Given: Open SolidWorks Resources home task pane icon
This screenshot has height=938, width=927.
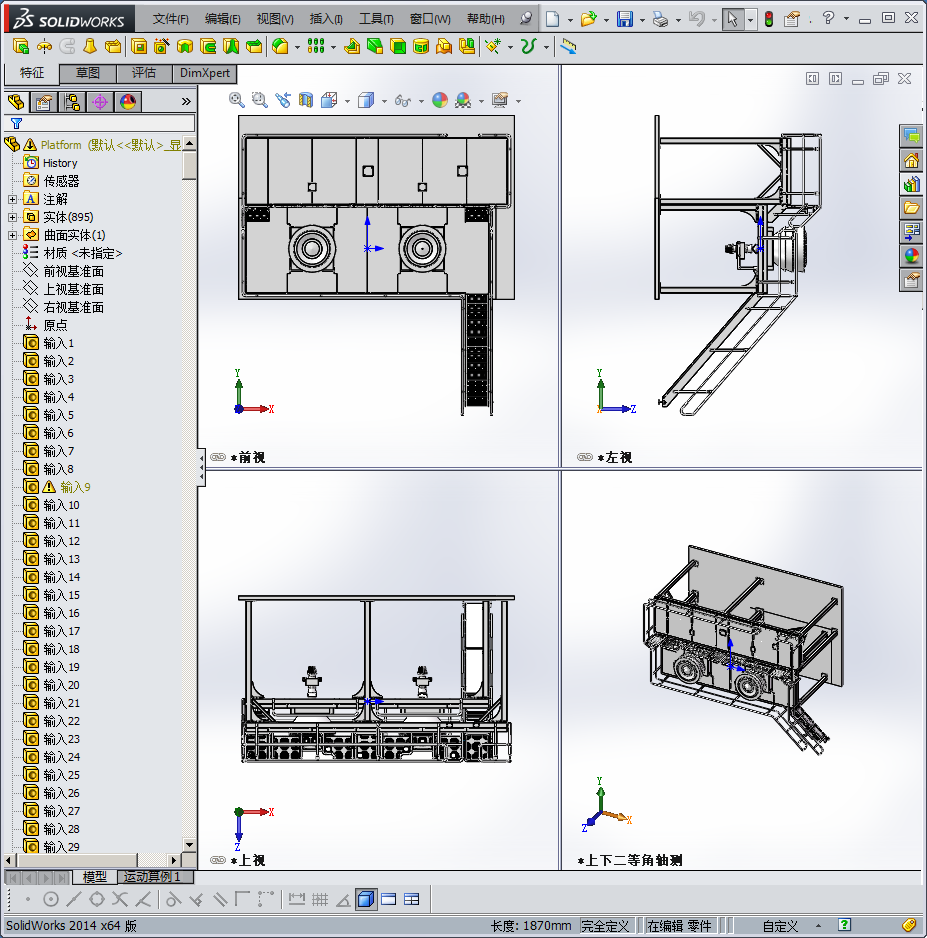Looking at the screenshot, I should coord(911,160).
